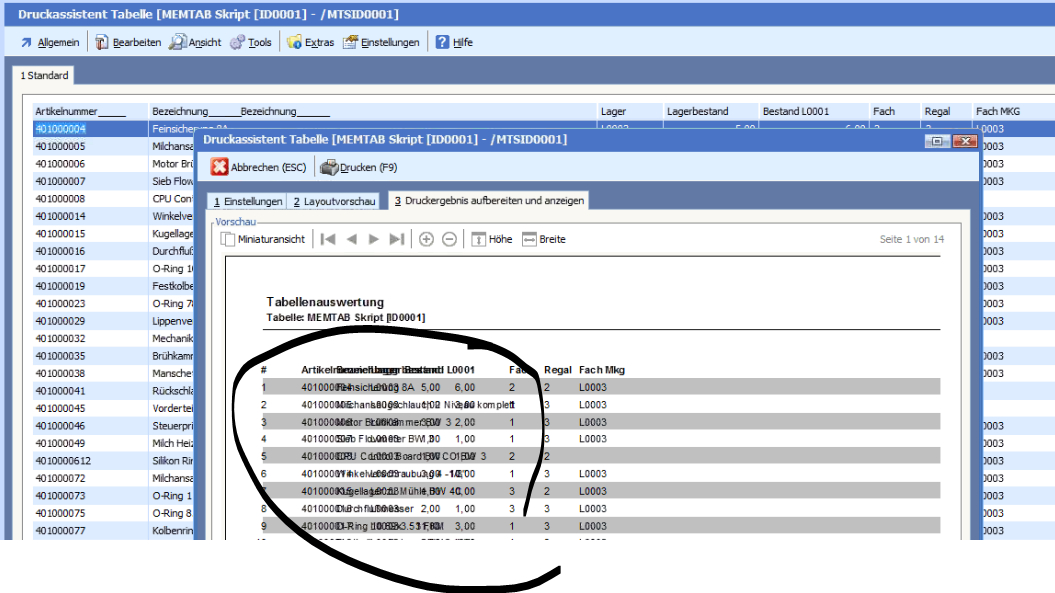
Task: Zoom in on the print preview
Action: click(426, 239)
